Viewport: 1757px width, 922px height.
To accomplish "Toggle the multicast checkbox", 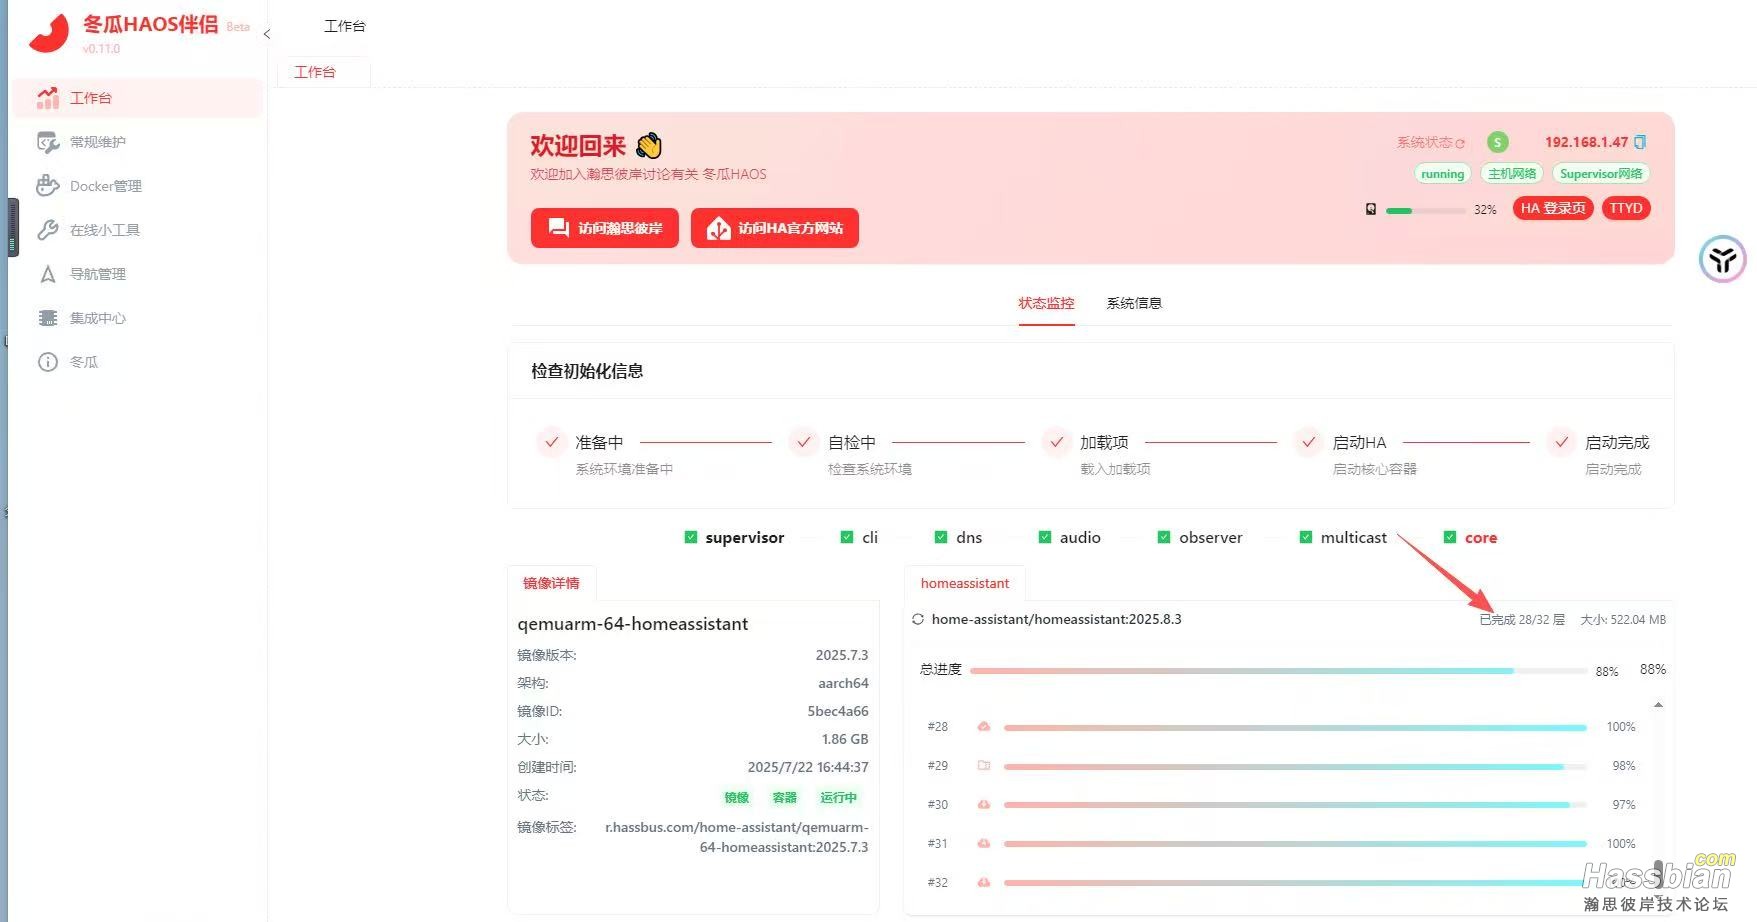I will pos(1306,537).
